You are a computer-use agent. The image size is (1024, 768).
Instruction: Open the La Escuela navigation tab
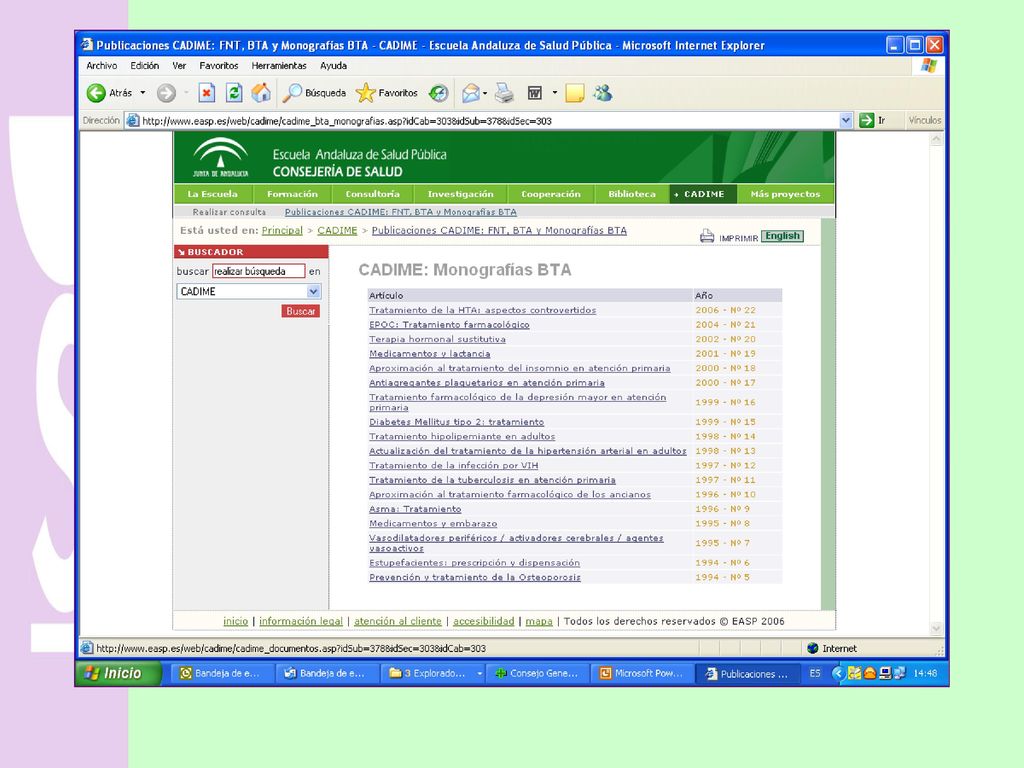coord(212,194)
